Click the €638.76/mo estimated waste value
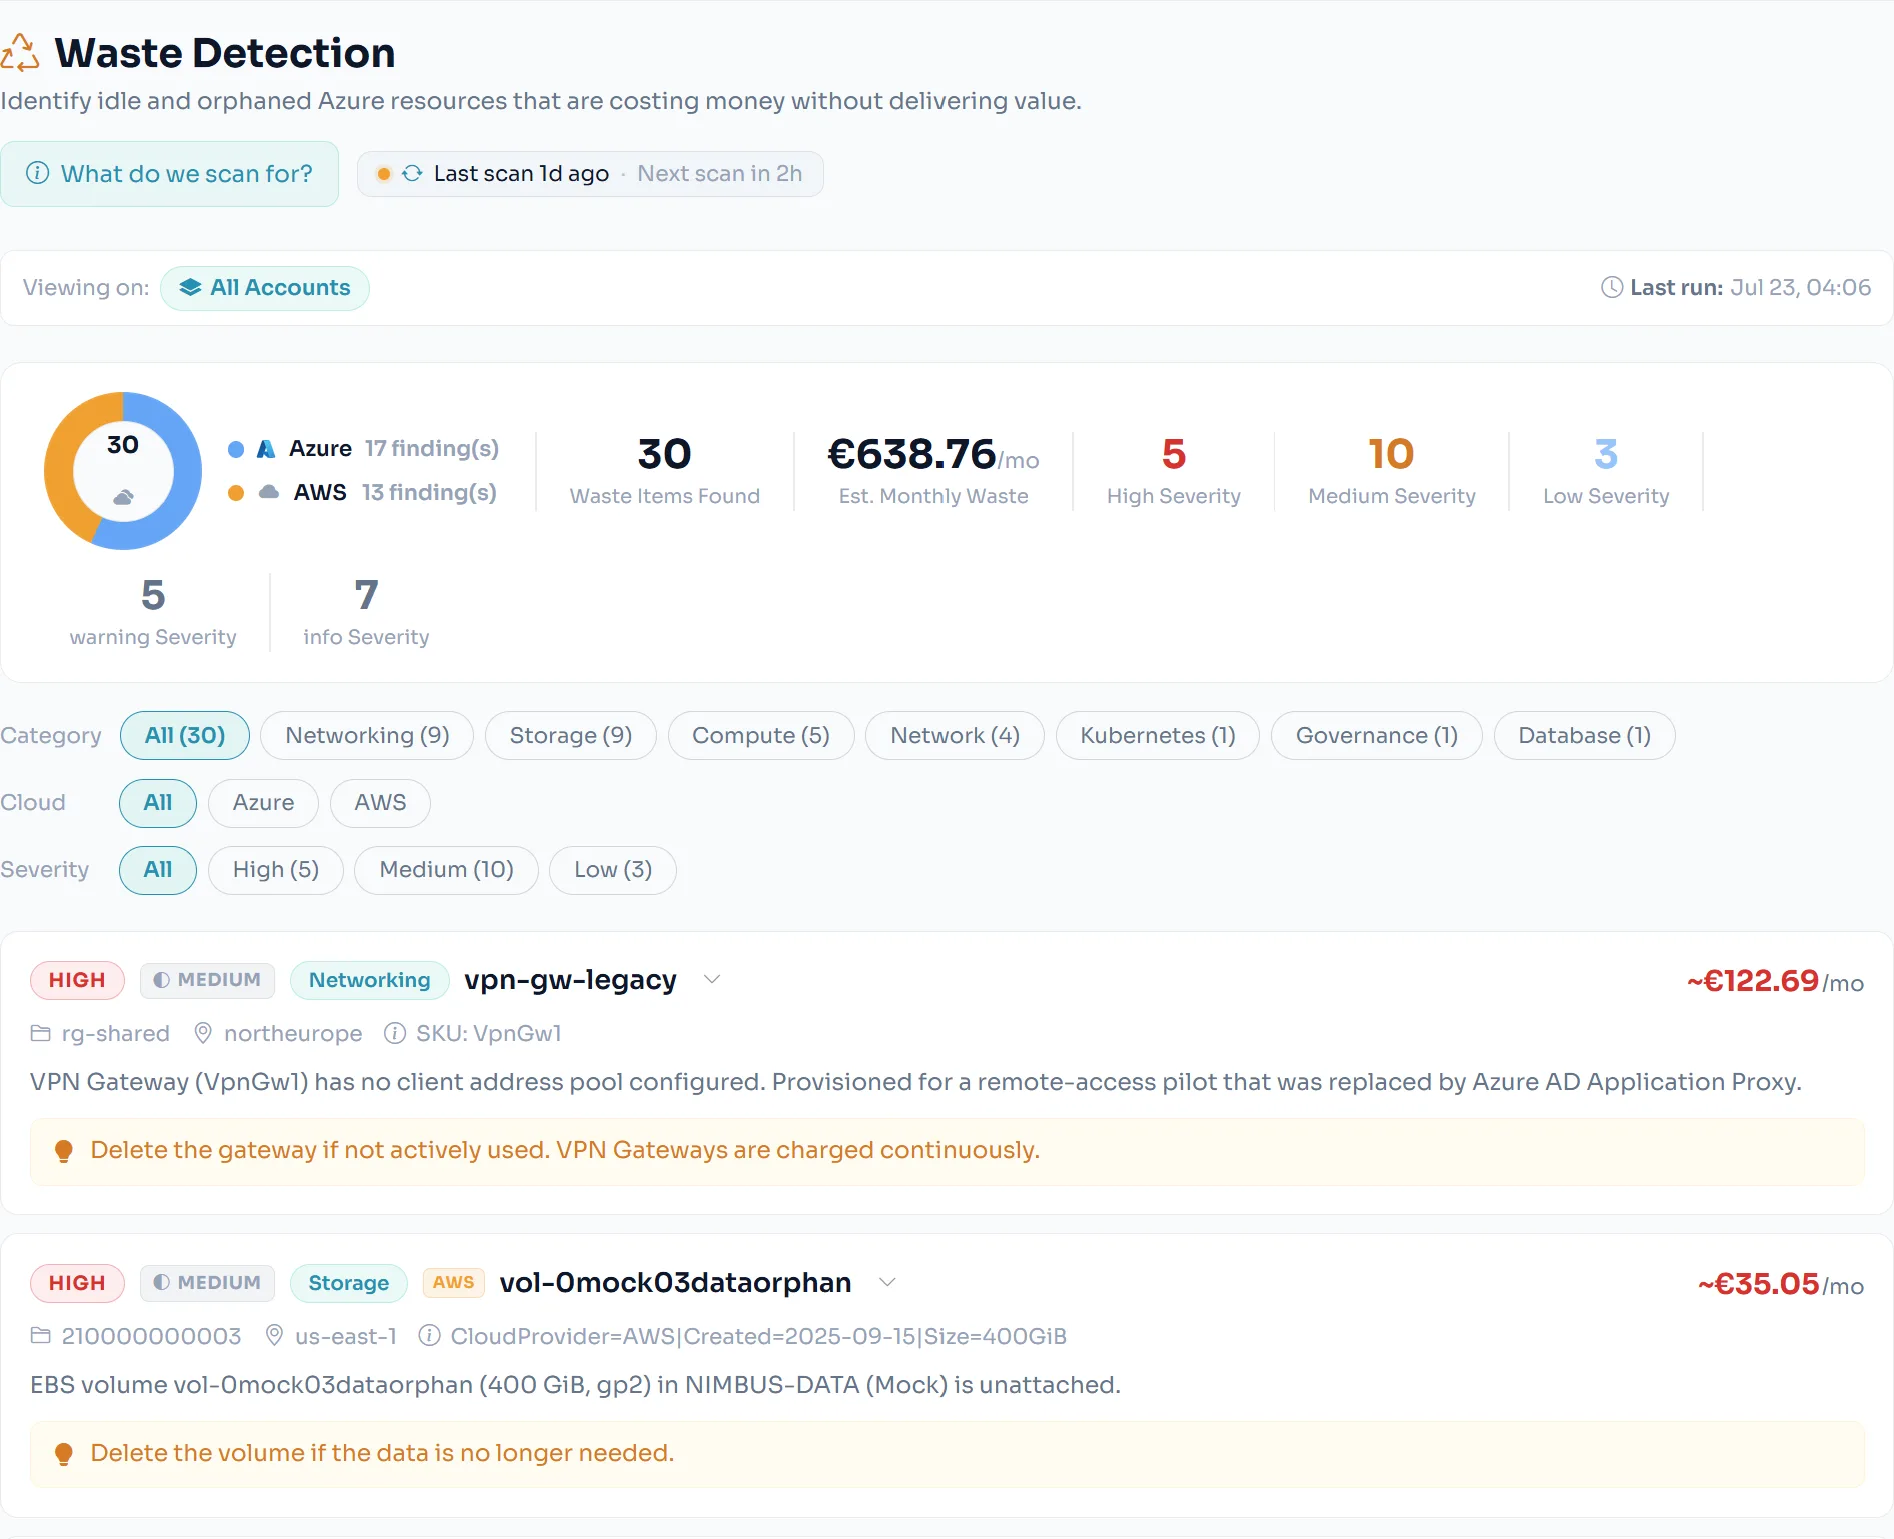 [933, 455]
